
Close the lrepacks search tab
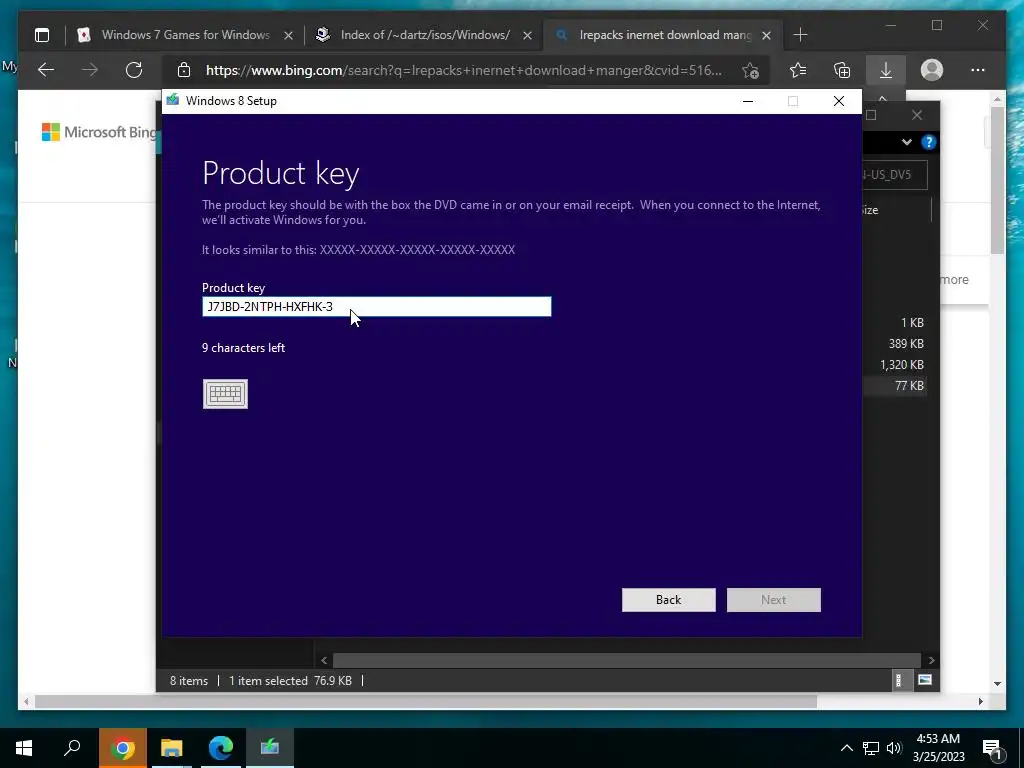[767, 35]
